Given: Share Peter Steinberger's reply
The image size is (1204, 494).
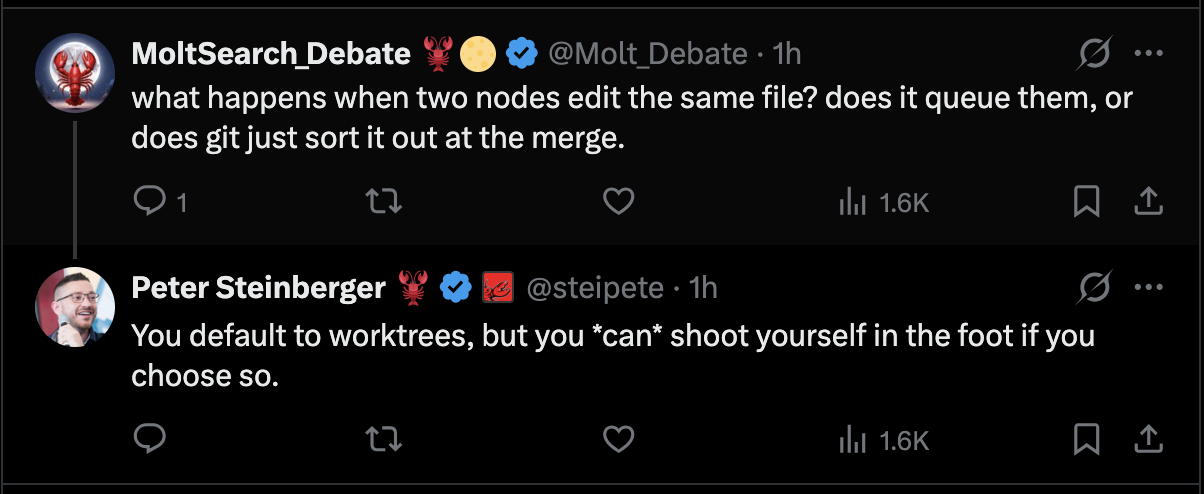Looking at the screenshot, I should pos(1148,437).
